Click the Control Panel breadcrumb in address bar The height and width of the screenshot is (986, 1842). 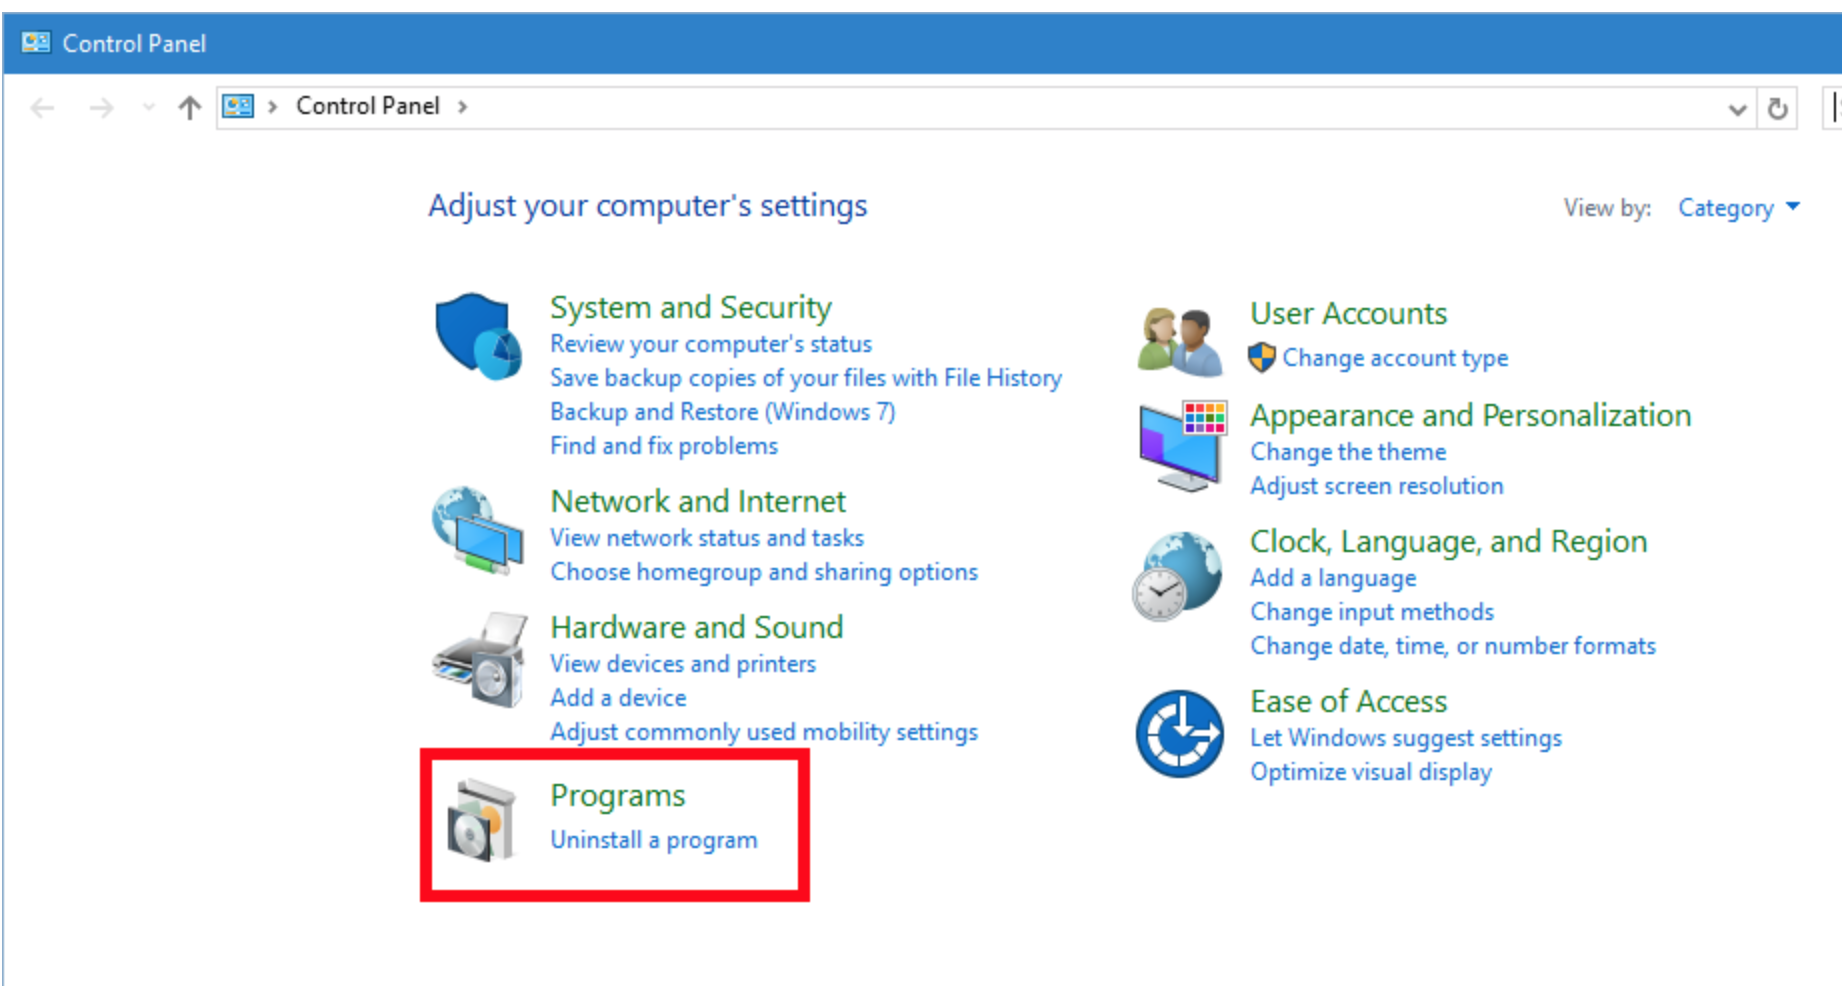(367, 106)
